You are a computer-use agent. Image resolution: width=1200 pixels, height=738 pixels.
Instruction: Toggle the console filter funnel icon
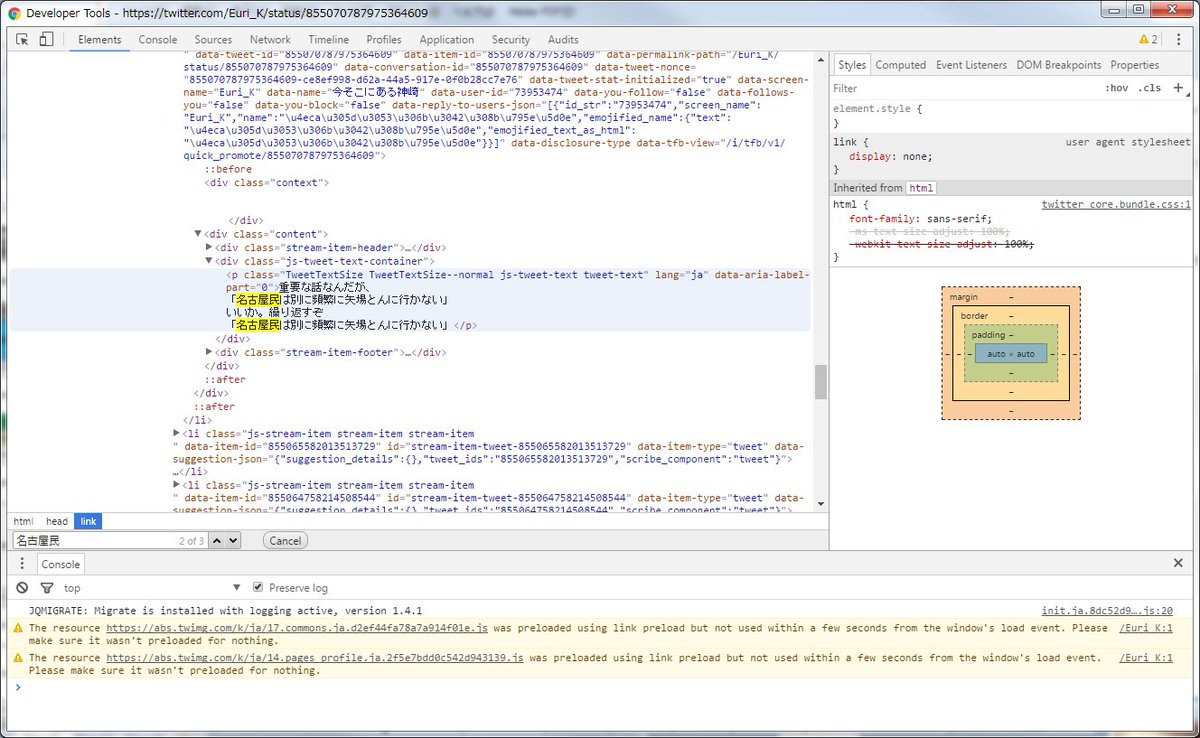[46, 588]
